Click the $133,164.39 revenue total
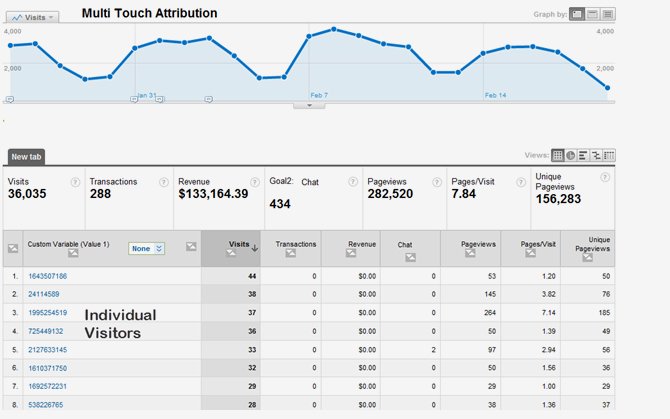670x419 pixels. (213, 194)
